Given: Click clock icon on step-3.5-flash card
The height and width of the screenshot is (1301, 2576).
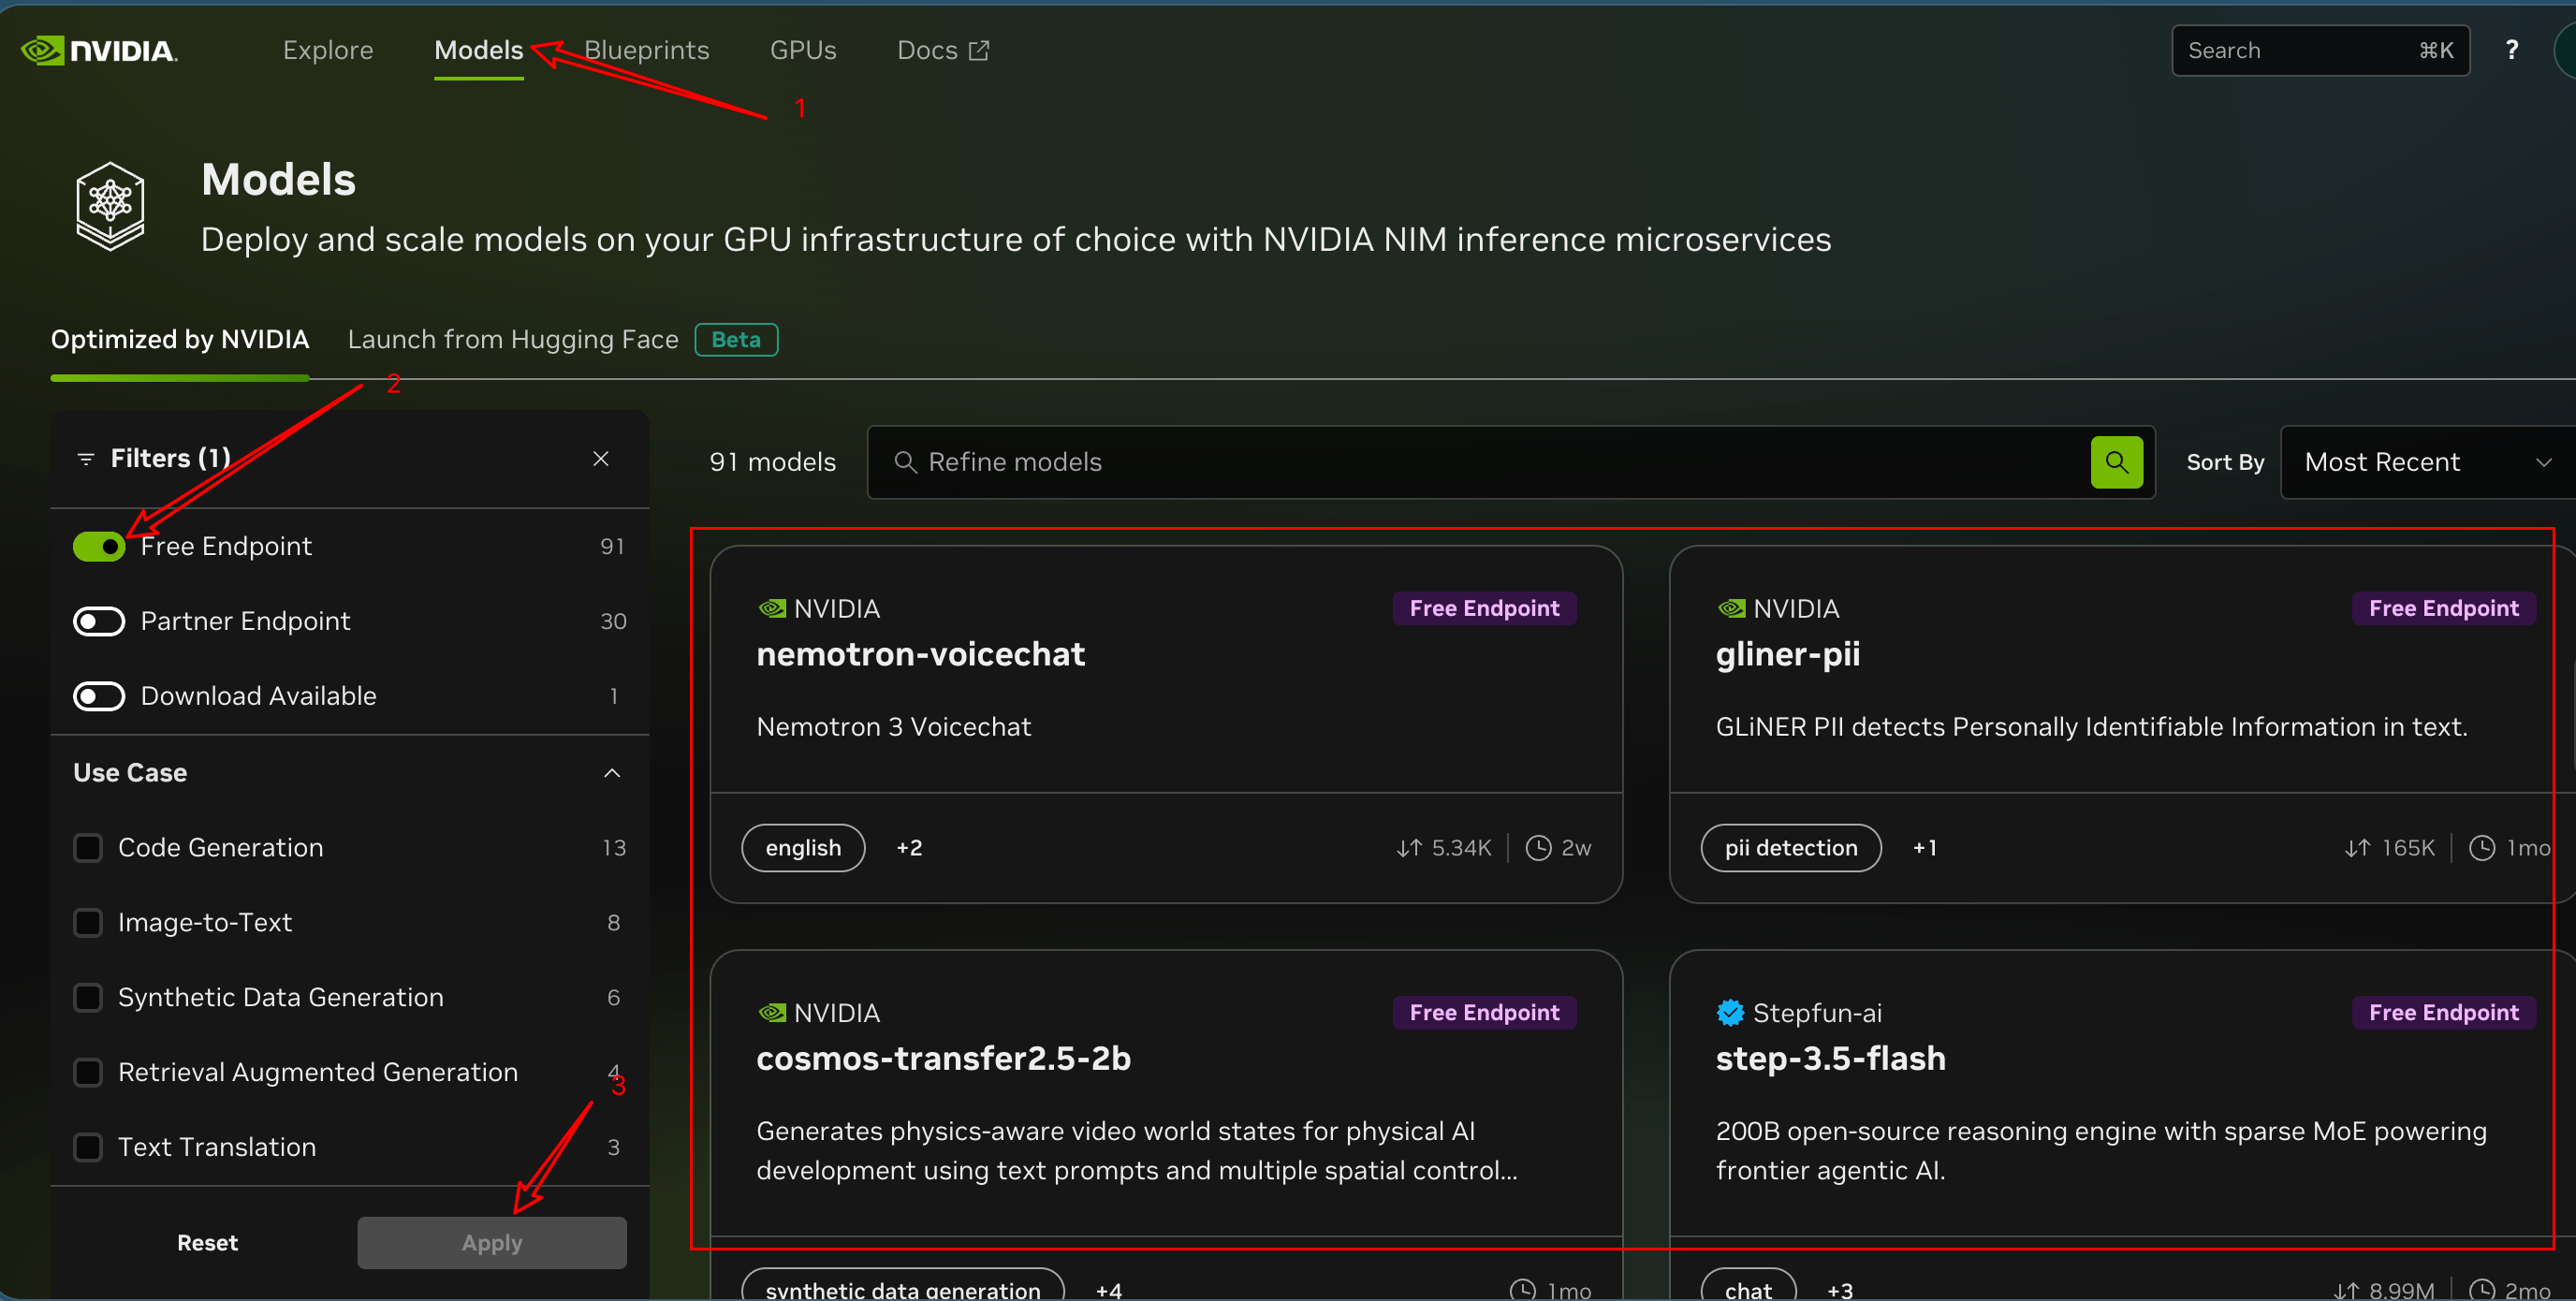Looking at the screenshot, I should [x=2482, y=1290].
